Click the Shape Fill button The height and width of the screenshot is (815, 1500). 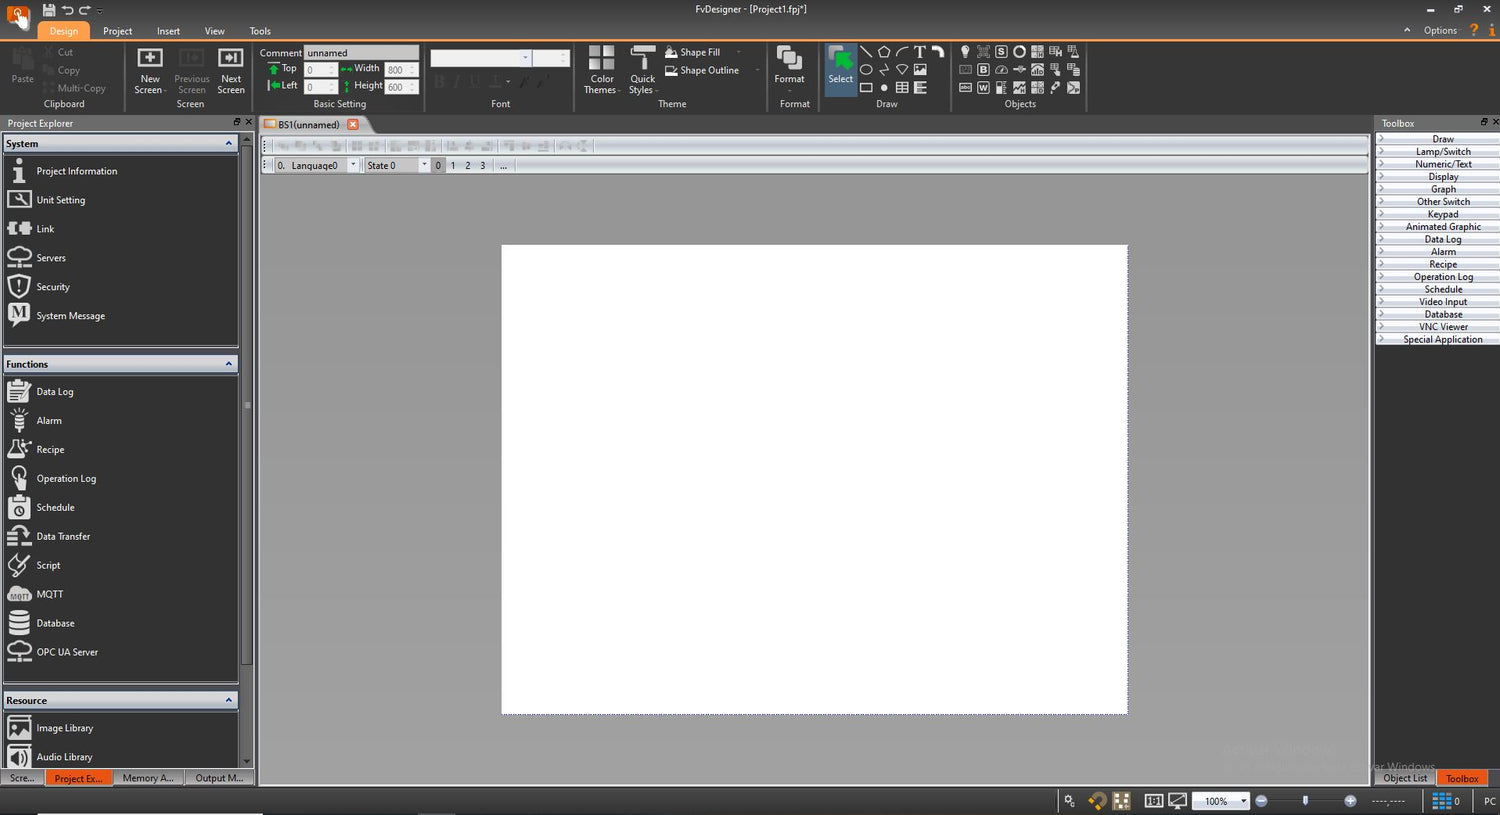click(692, 52)
